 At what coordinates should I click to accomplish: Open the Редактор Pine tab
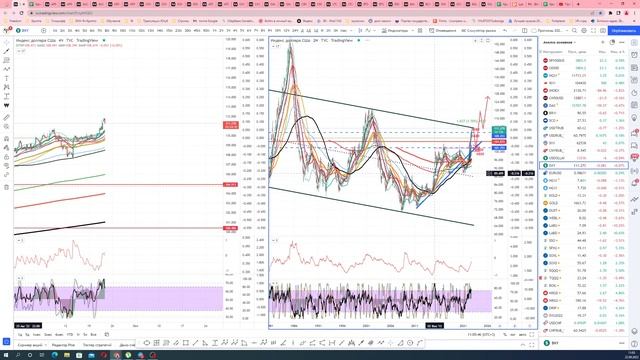[63, 345]
